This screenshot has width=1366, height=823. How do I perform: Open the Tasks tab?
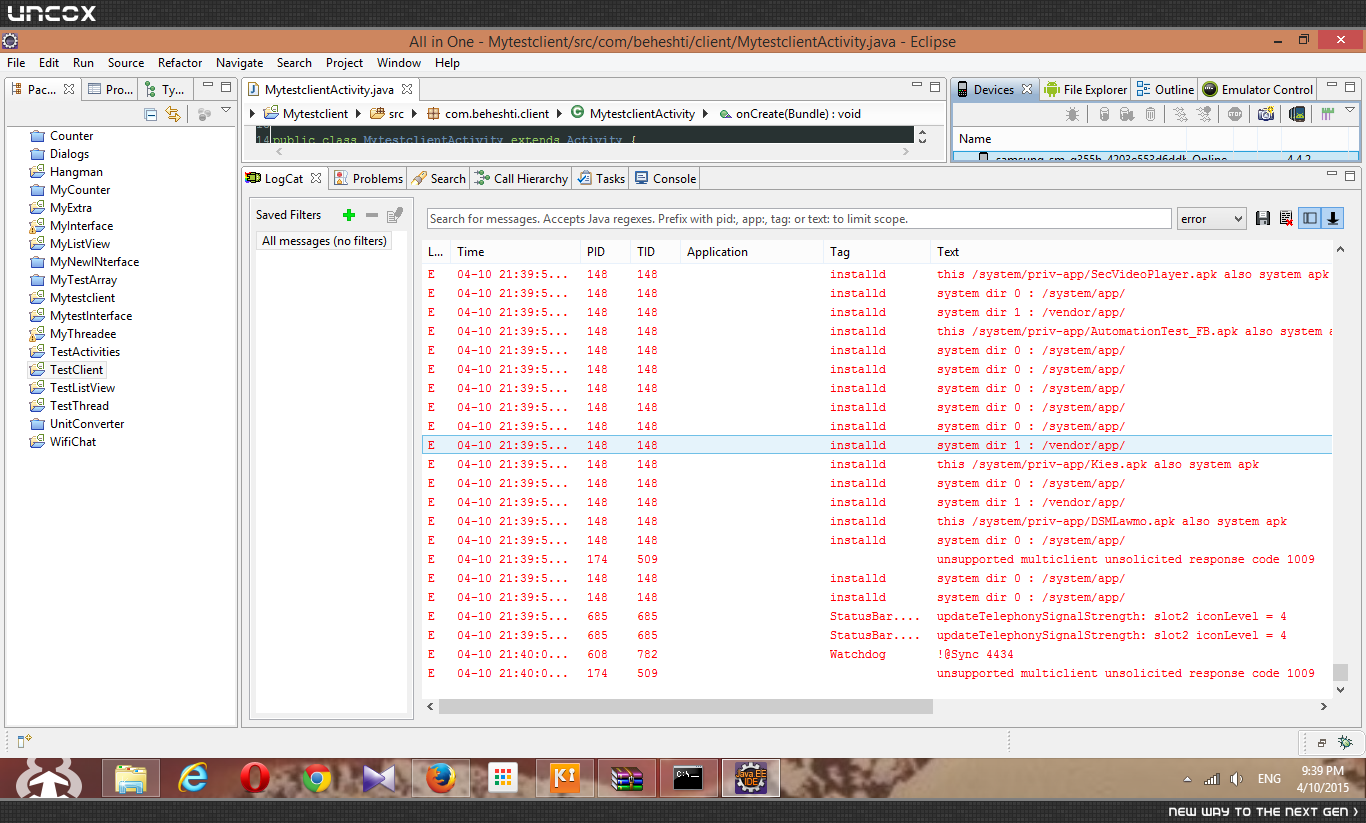tap(601, 179)
